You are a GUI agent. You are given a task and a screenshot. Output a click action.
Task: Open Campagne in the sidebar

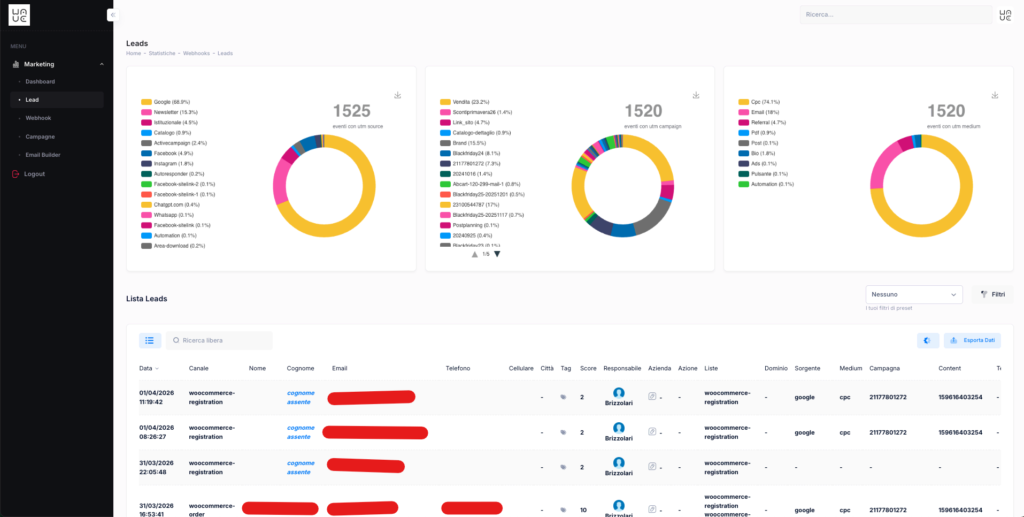[40, 136]
